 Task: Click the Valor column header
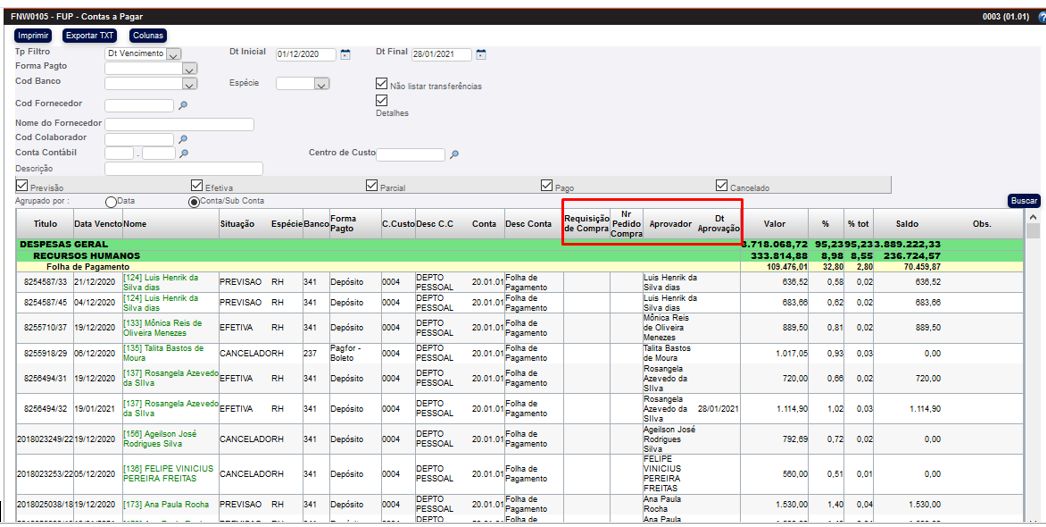tap(775, 224)
